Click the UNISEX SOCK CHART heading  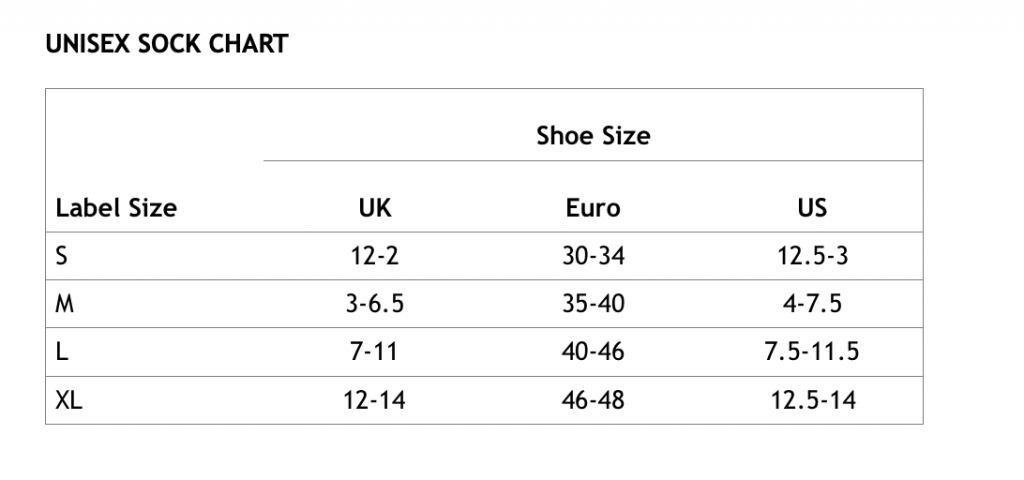pyautogui.click(x=167, y=44)
